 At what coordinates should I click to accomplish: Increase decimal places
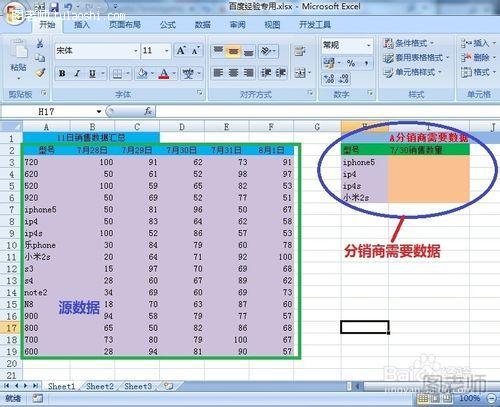329,79
